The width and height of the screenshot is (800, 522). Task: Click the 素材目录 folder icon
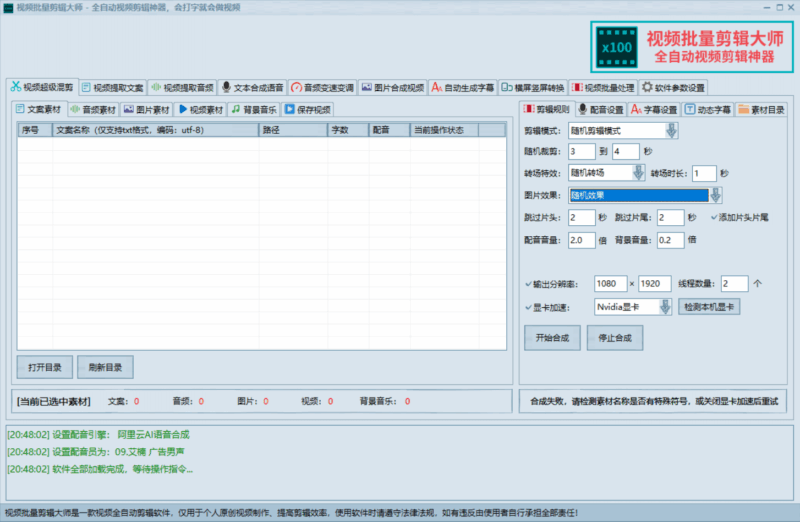743,109
